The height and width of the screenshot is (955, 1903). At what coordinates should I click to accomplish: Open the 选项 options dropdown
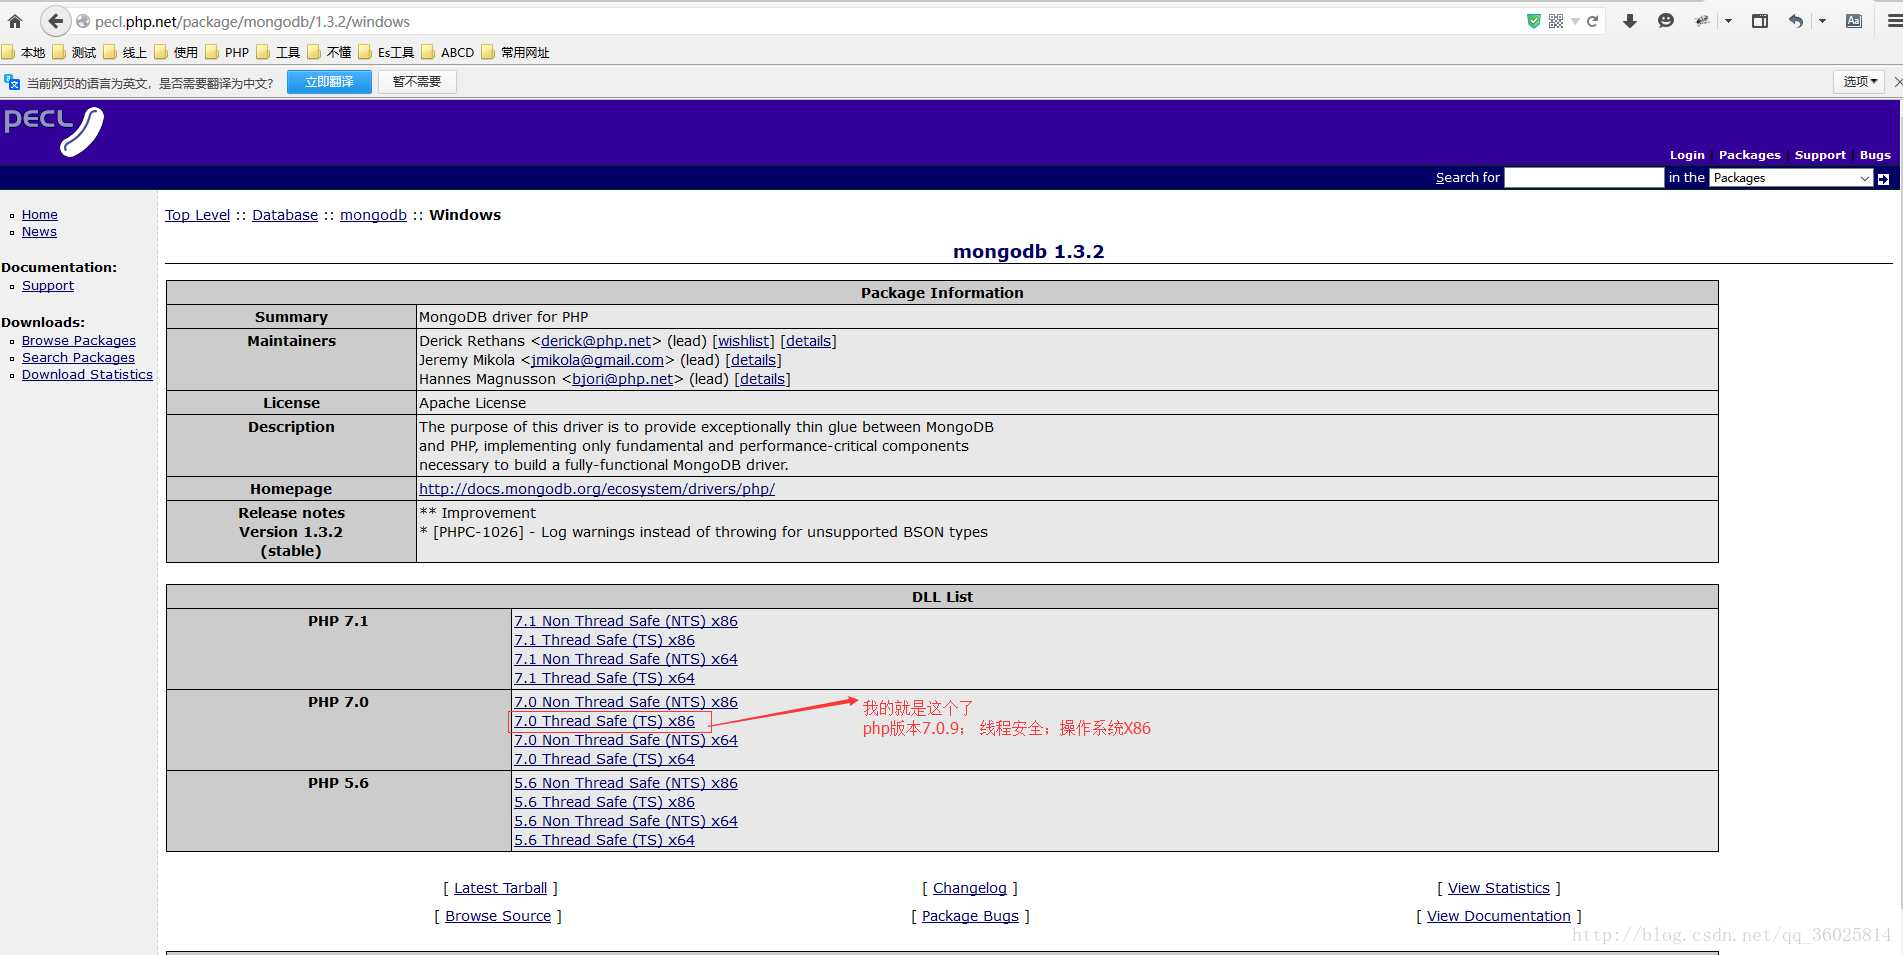click(1860, 82)
